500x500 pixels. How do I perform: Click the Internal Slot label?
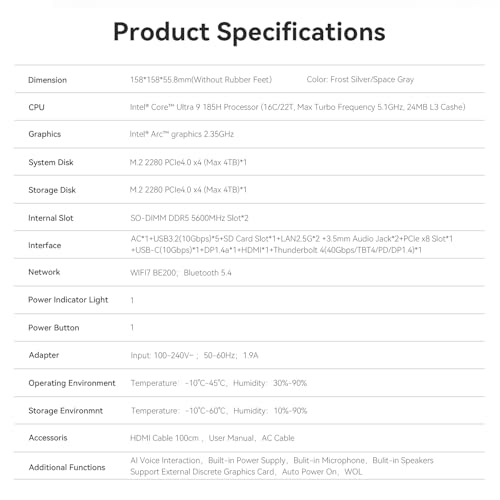(x=51, y=218)
